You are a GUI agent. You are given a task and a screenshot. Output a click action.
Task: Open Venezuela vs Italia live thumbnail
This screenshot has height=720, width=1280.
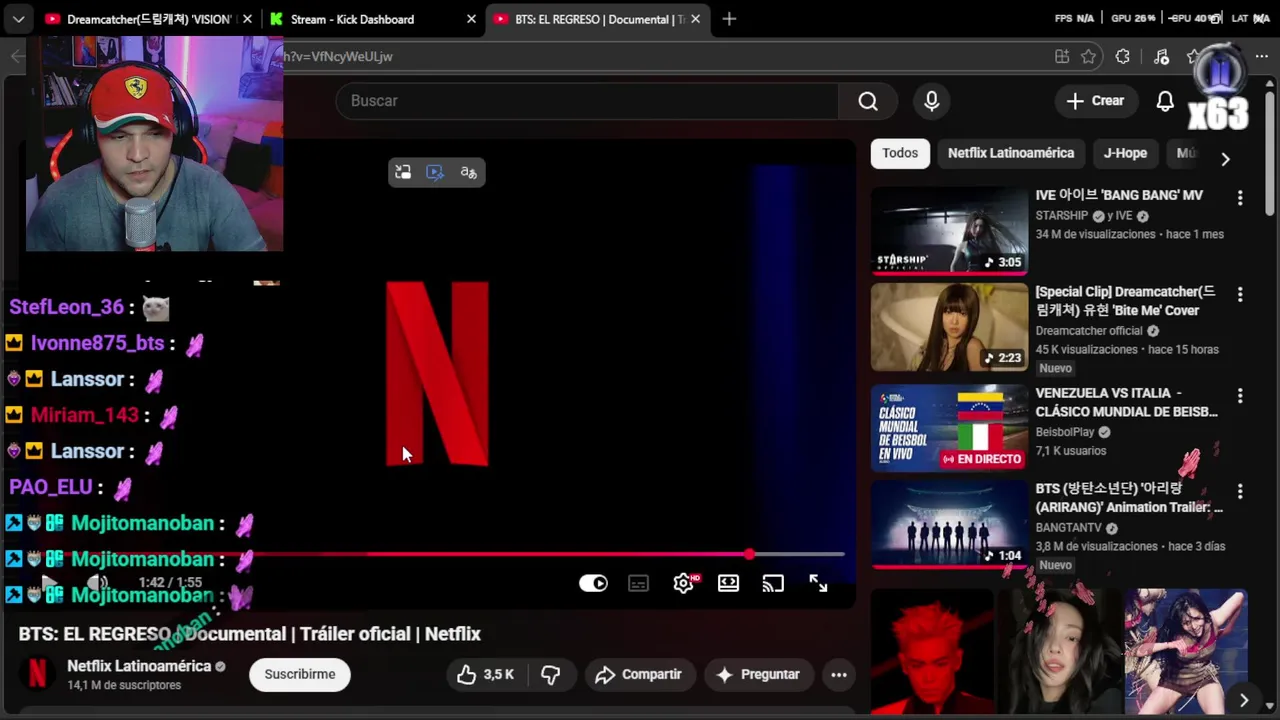coord(949,427)
